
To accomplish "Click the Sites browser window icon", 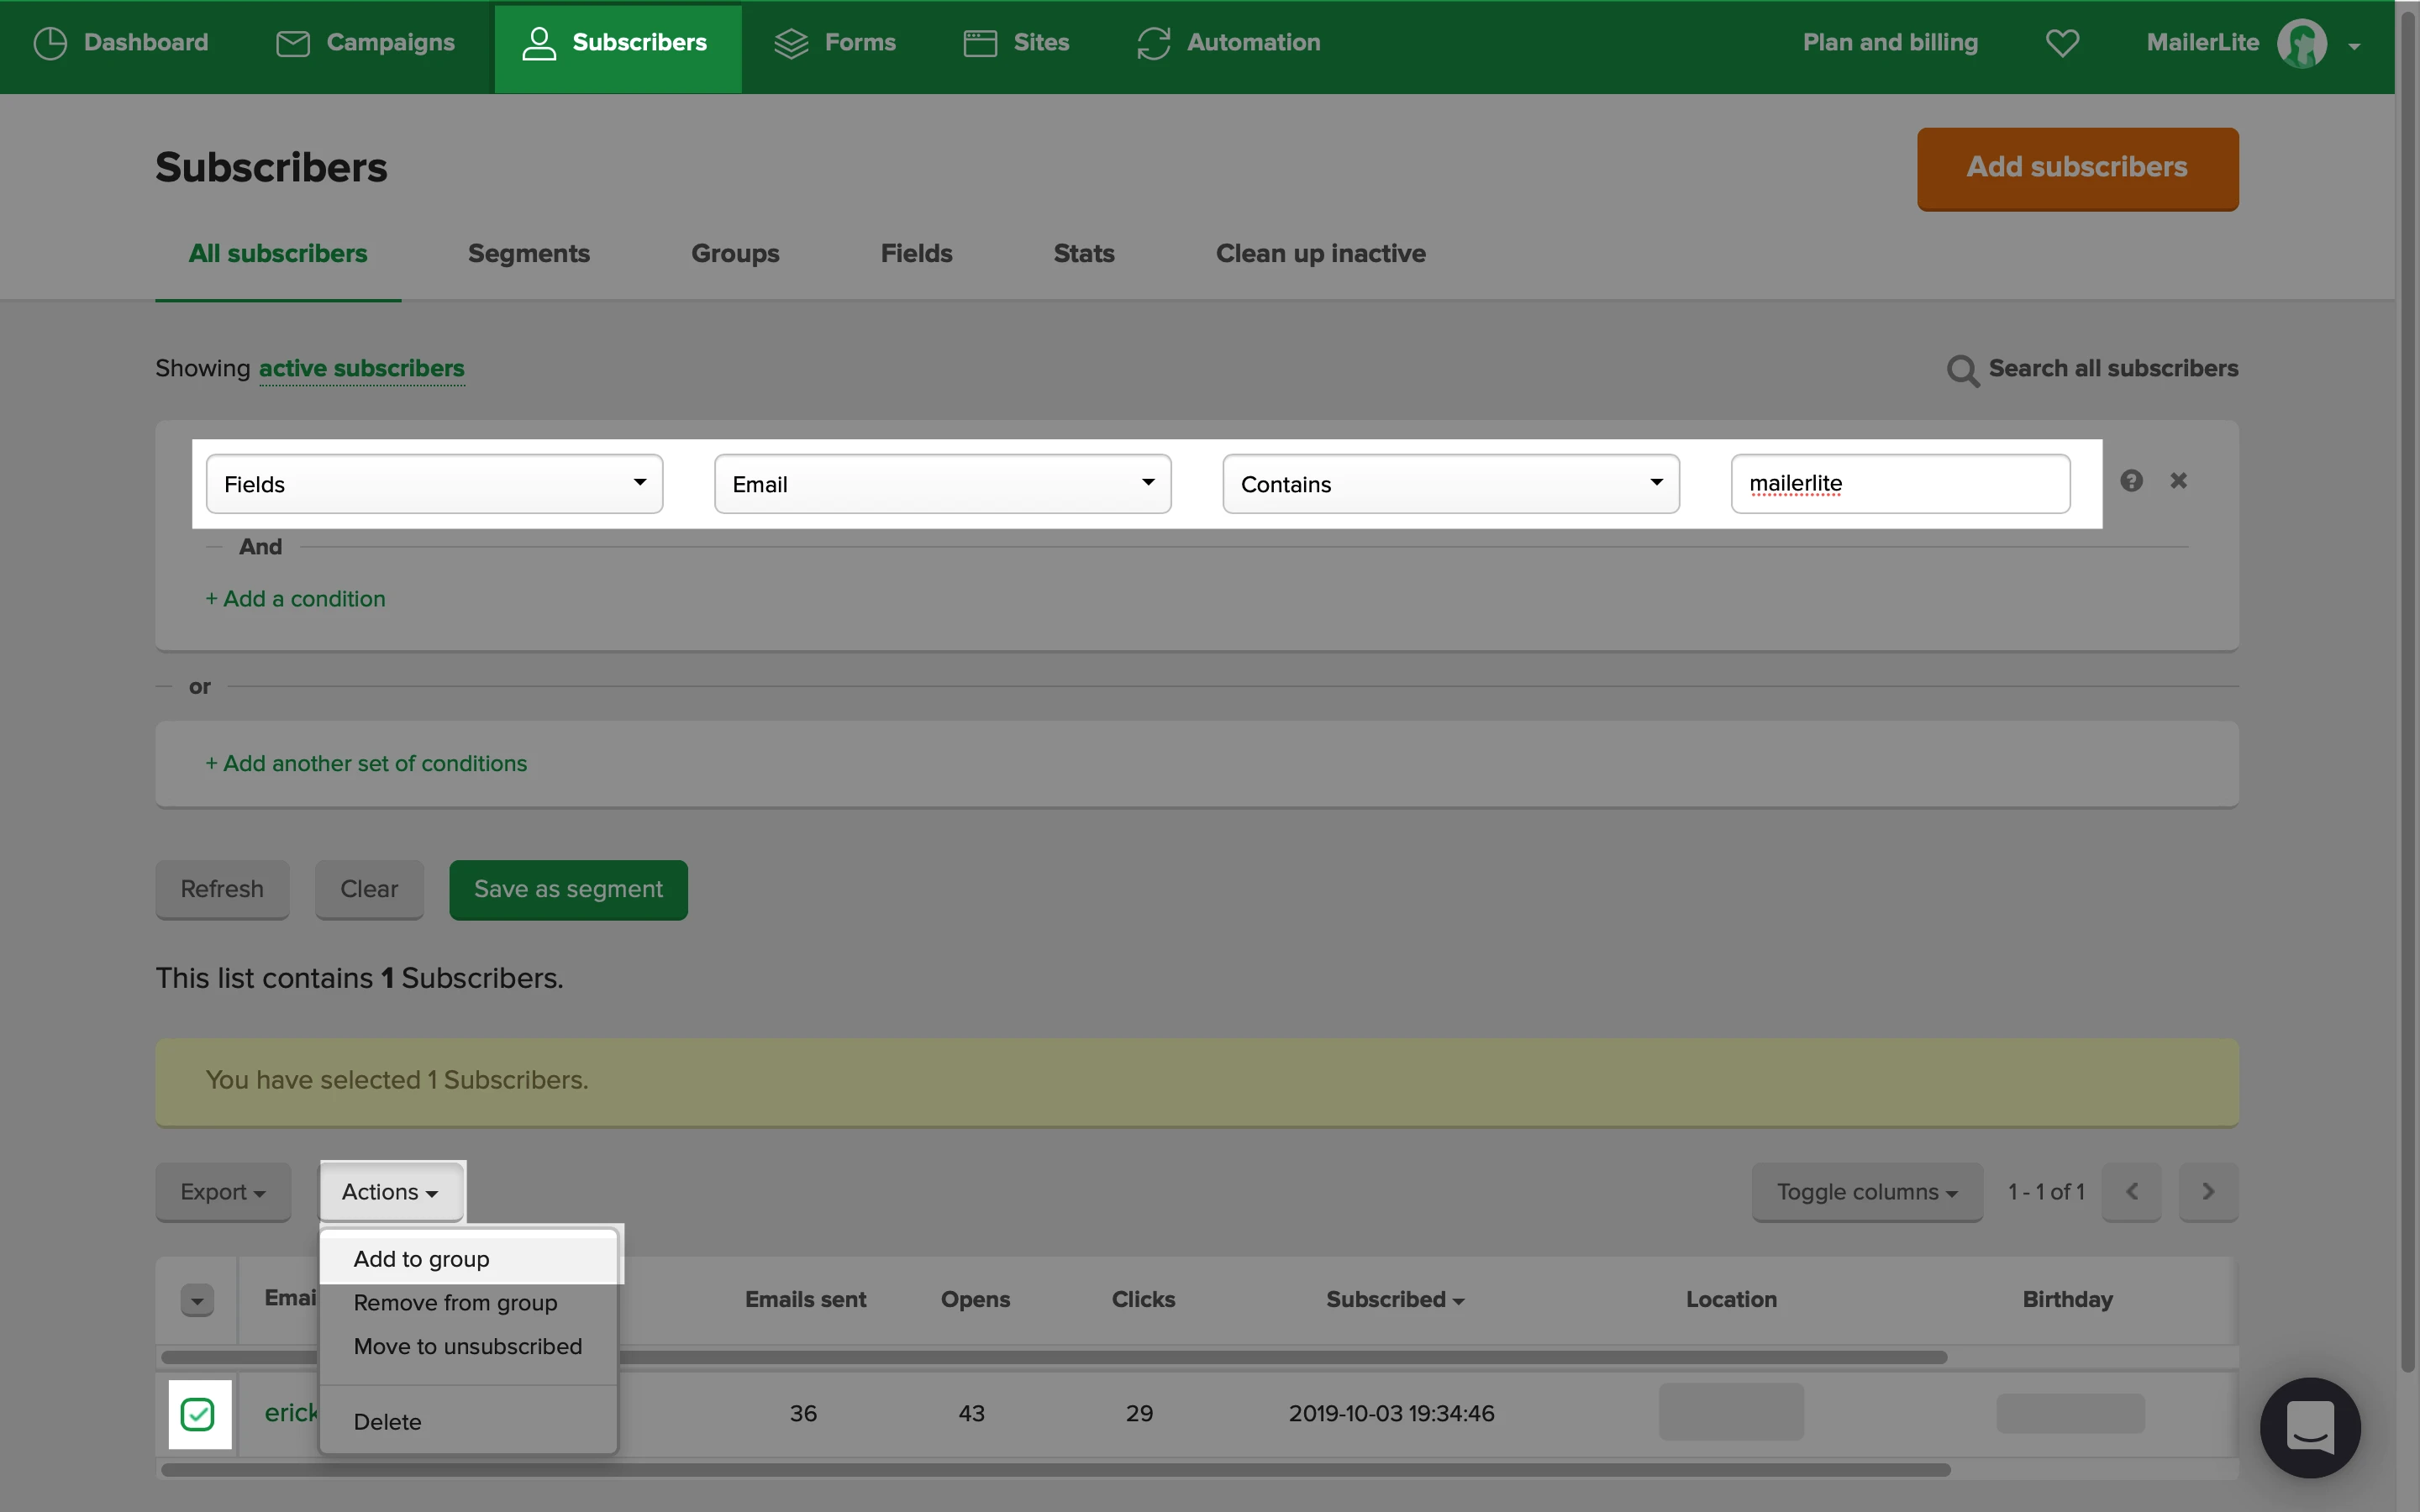I will pos(980,43).
